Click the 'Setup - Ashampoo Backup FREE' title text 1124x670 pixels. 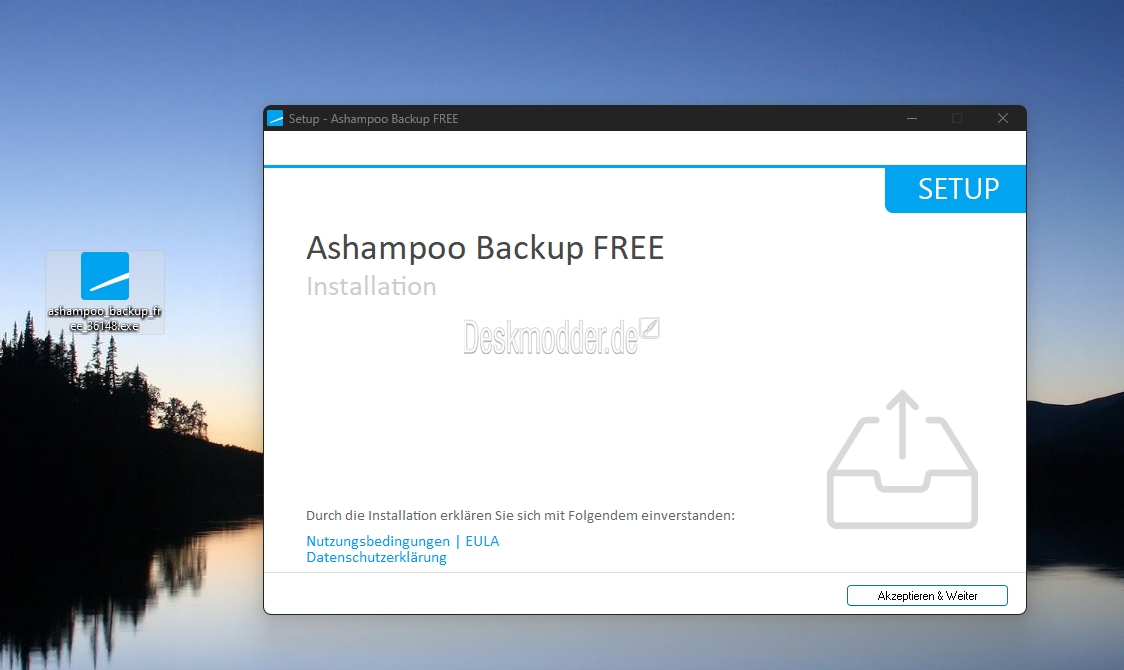pos(373,119)
